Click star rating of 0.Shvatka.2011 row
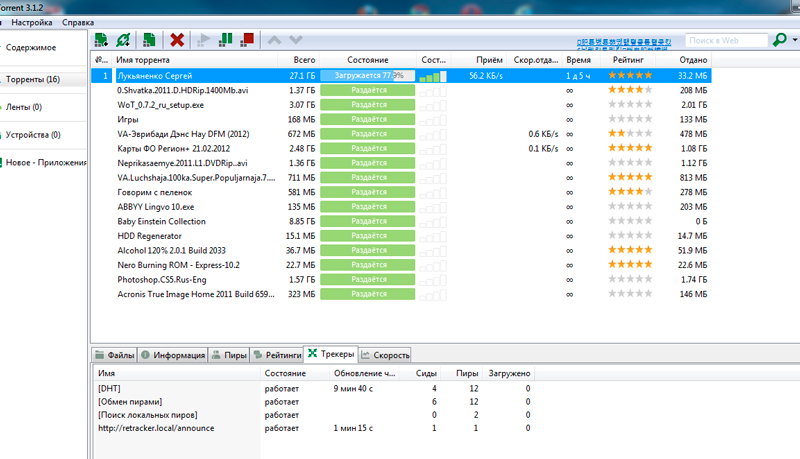Image resolution: width=800 pixels, height=459 pixels. [x=630, y=90]
